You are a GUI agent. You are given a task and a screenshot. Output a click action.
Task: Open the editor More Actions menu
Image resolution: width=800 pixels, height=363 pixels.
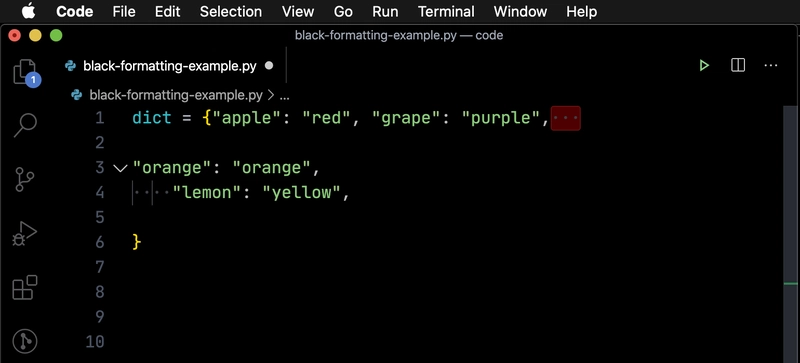770,65
